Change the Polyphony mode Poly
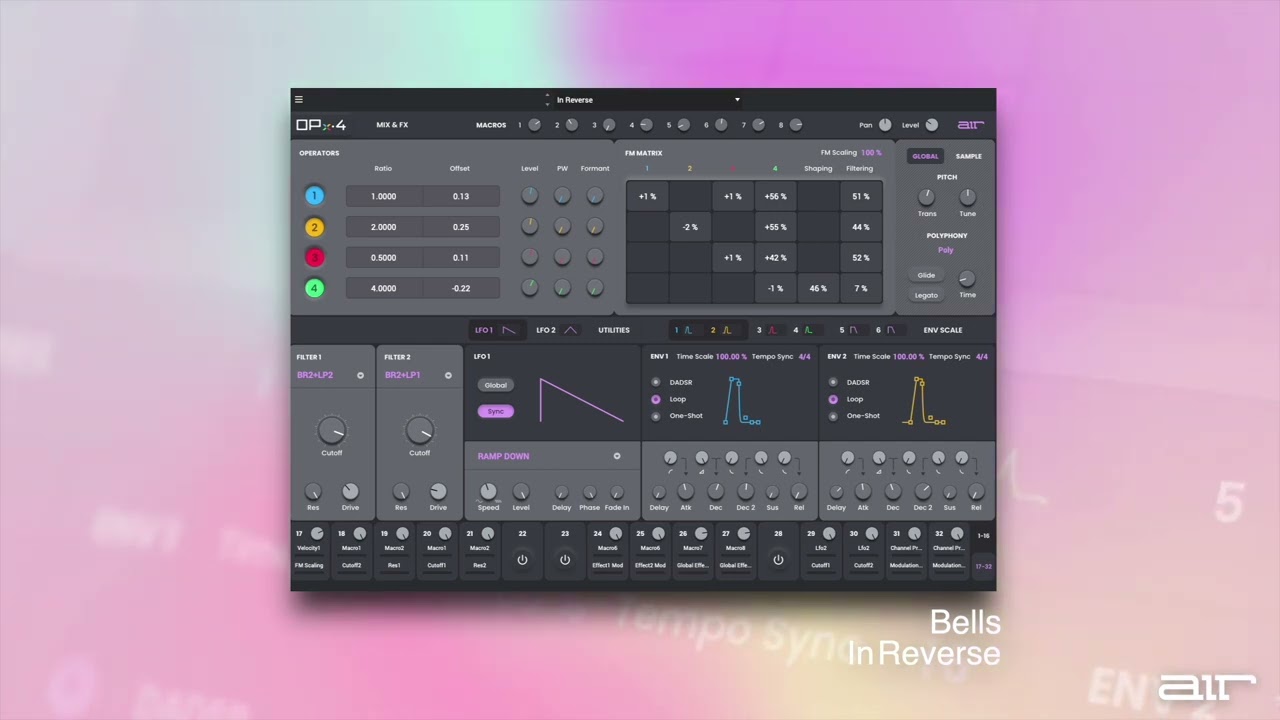The image size is (1280, 720). (x=946, y=250)
